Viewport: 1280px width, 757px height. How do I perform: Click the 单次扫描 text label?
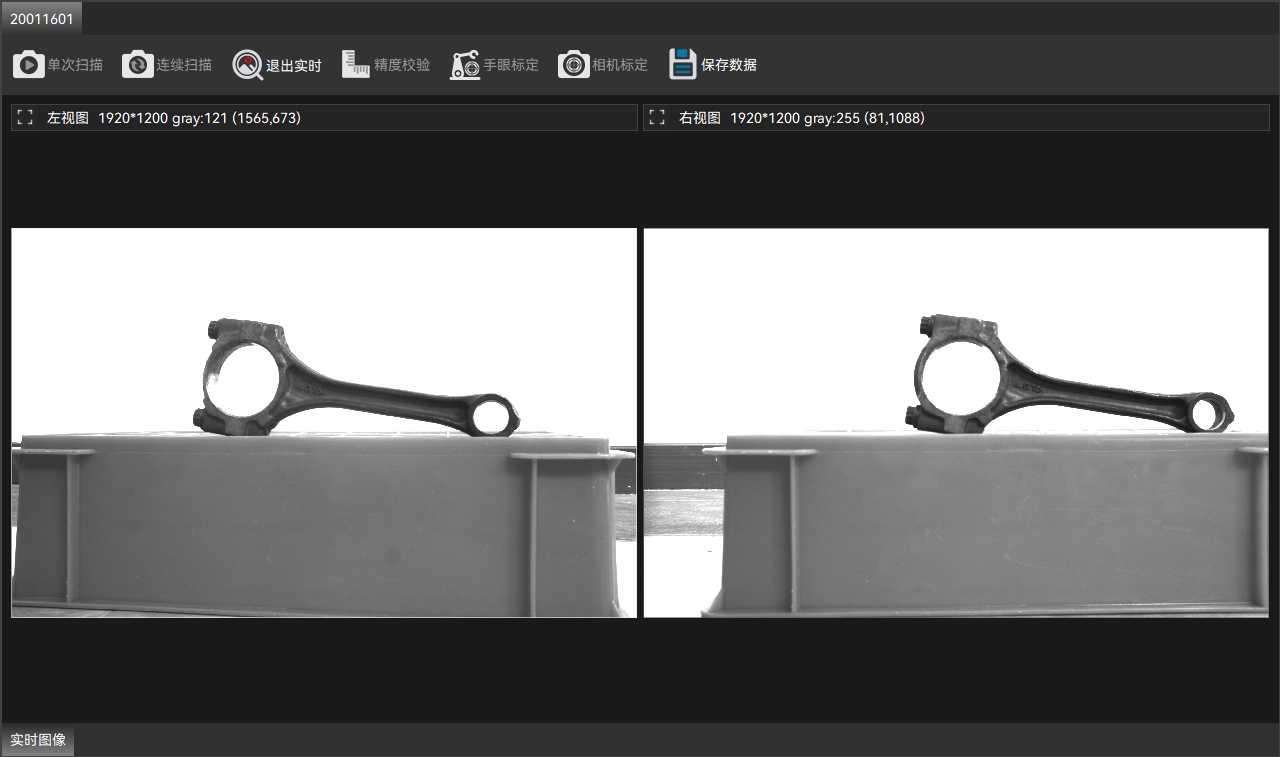(75, 65)
